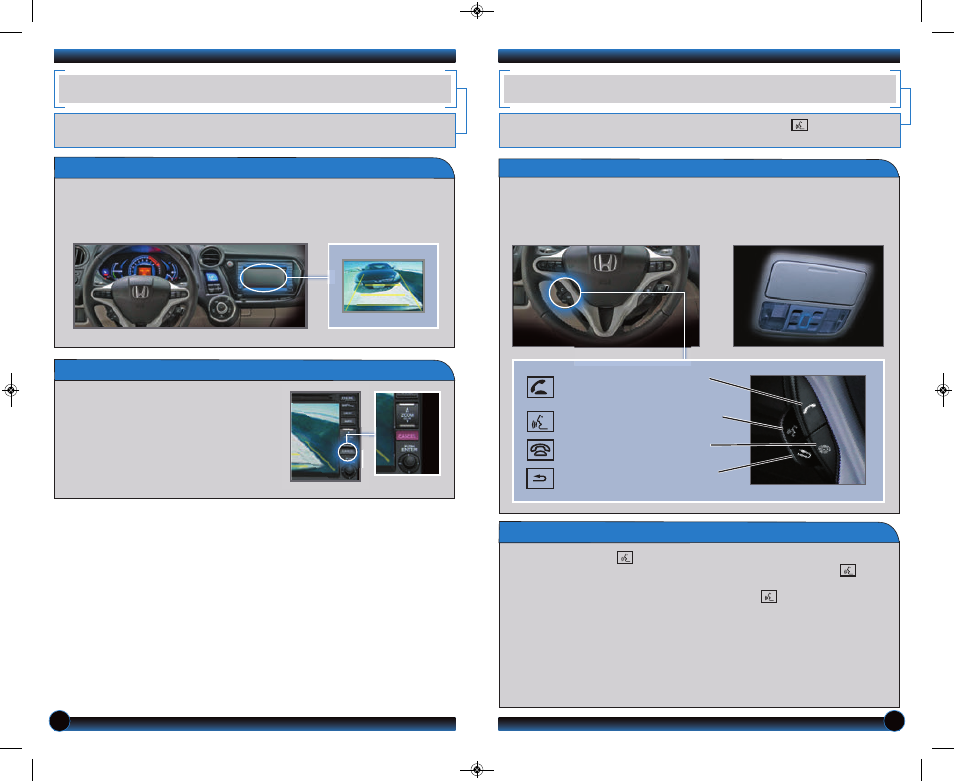954x781 pixels.
Task: Click the lowest talk icon in bottom right panel
Action: click(x=769, y=597)
